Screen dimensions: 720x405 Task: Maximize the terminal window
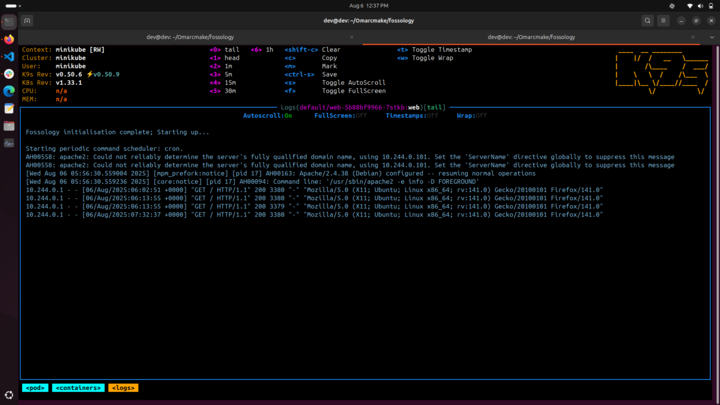click(696, 21)
